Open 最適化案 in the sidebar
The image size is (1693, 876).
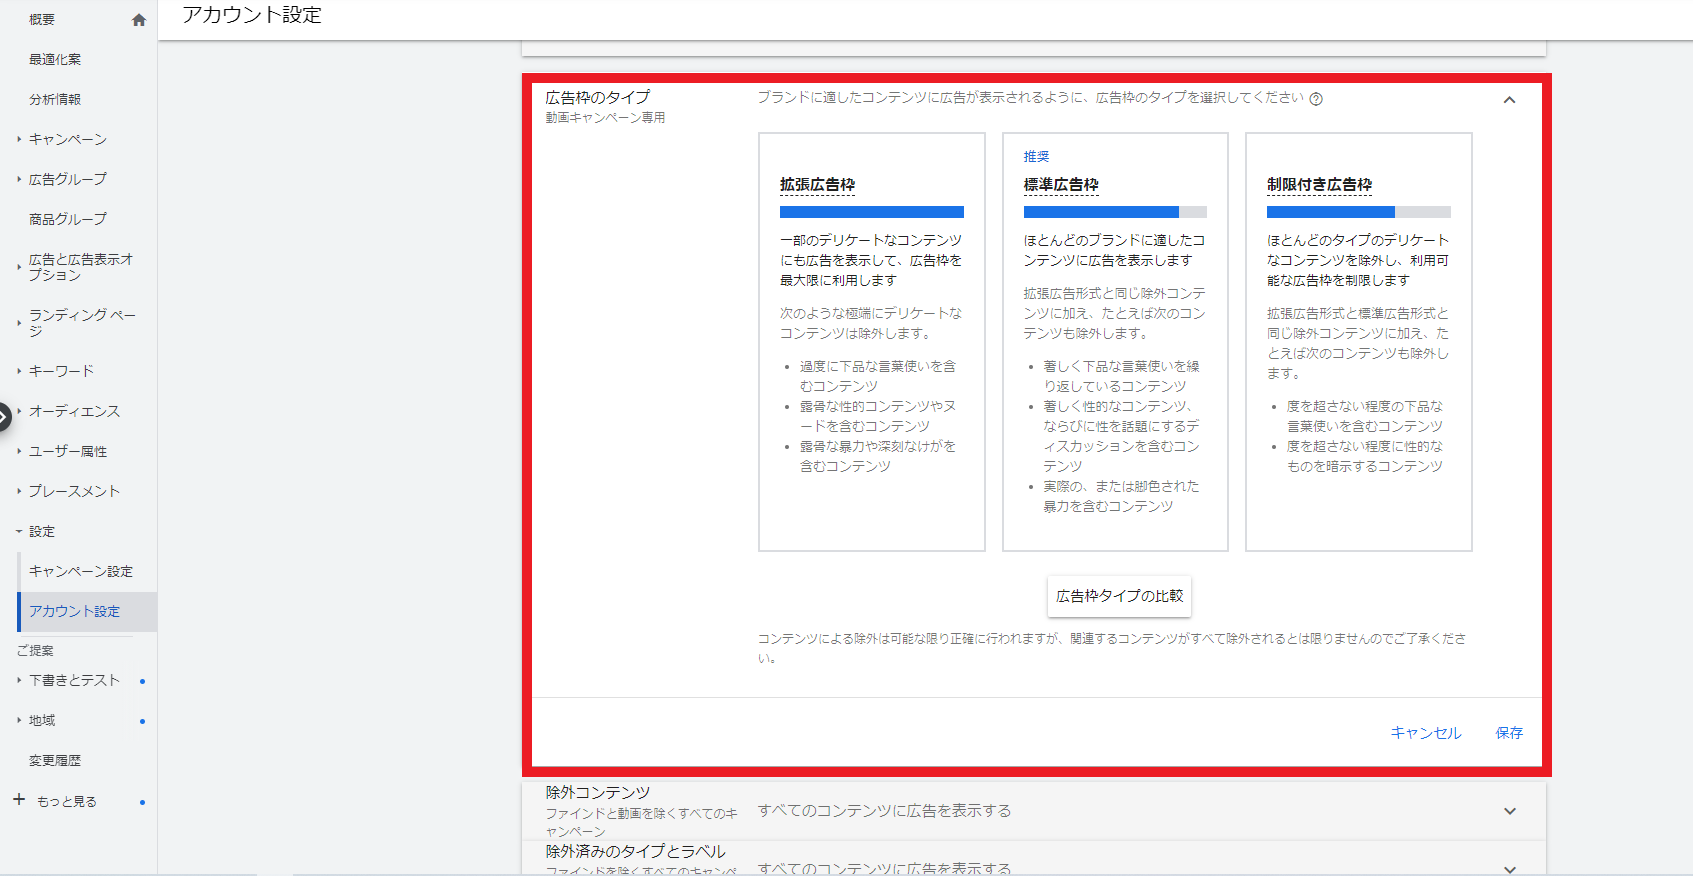coord(55,59)
